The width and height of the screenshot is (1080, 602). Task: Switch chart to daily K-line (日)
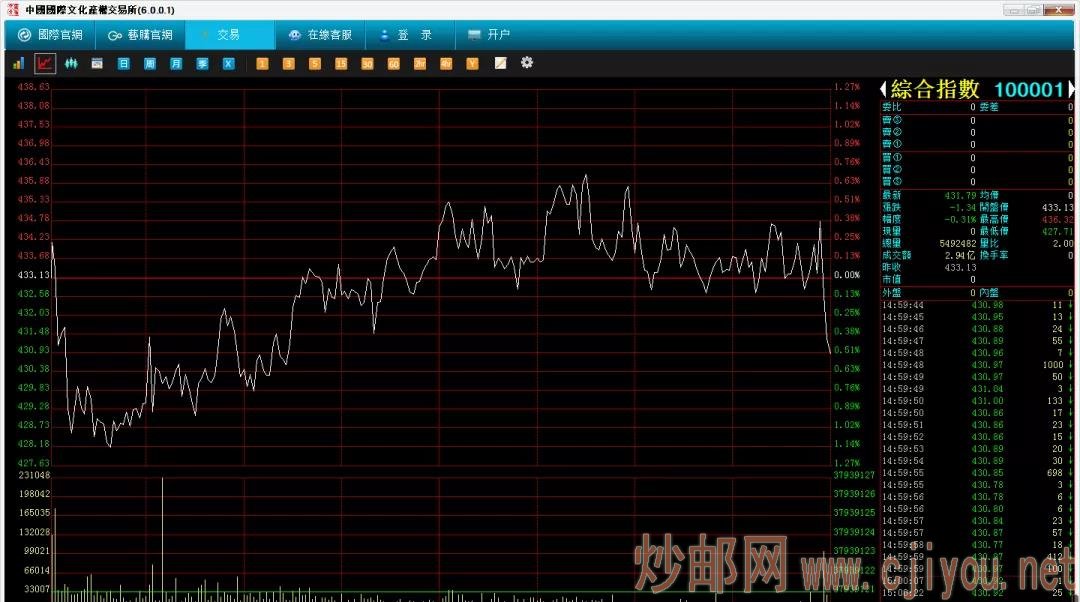[x=122, y=63]
